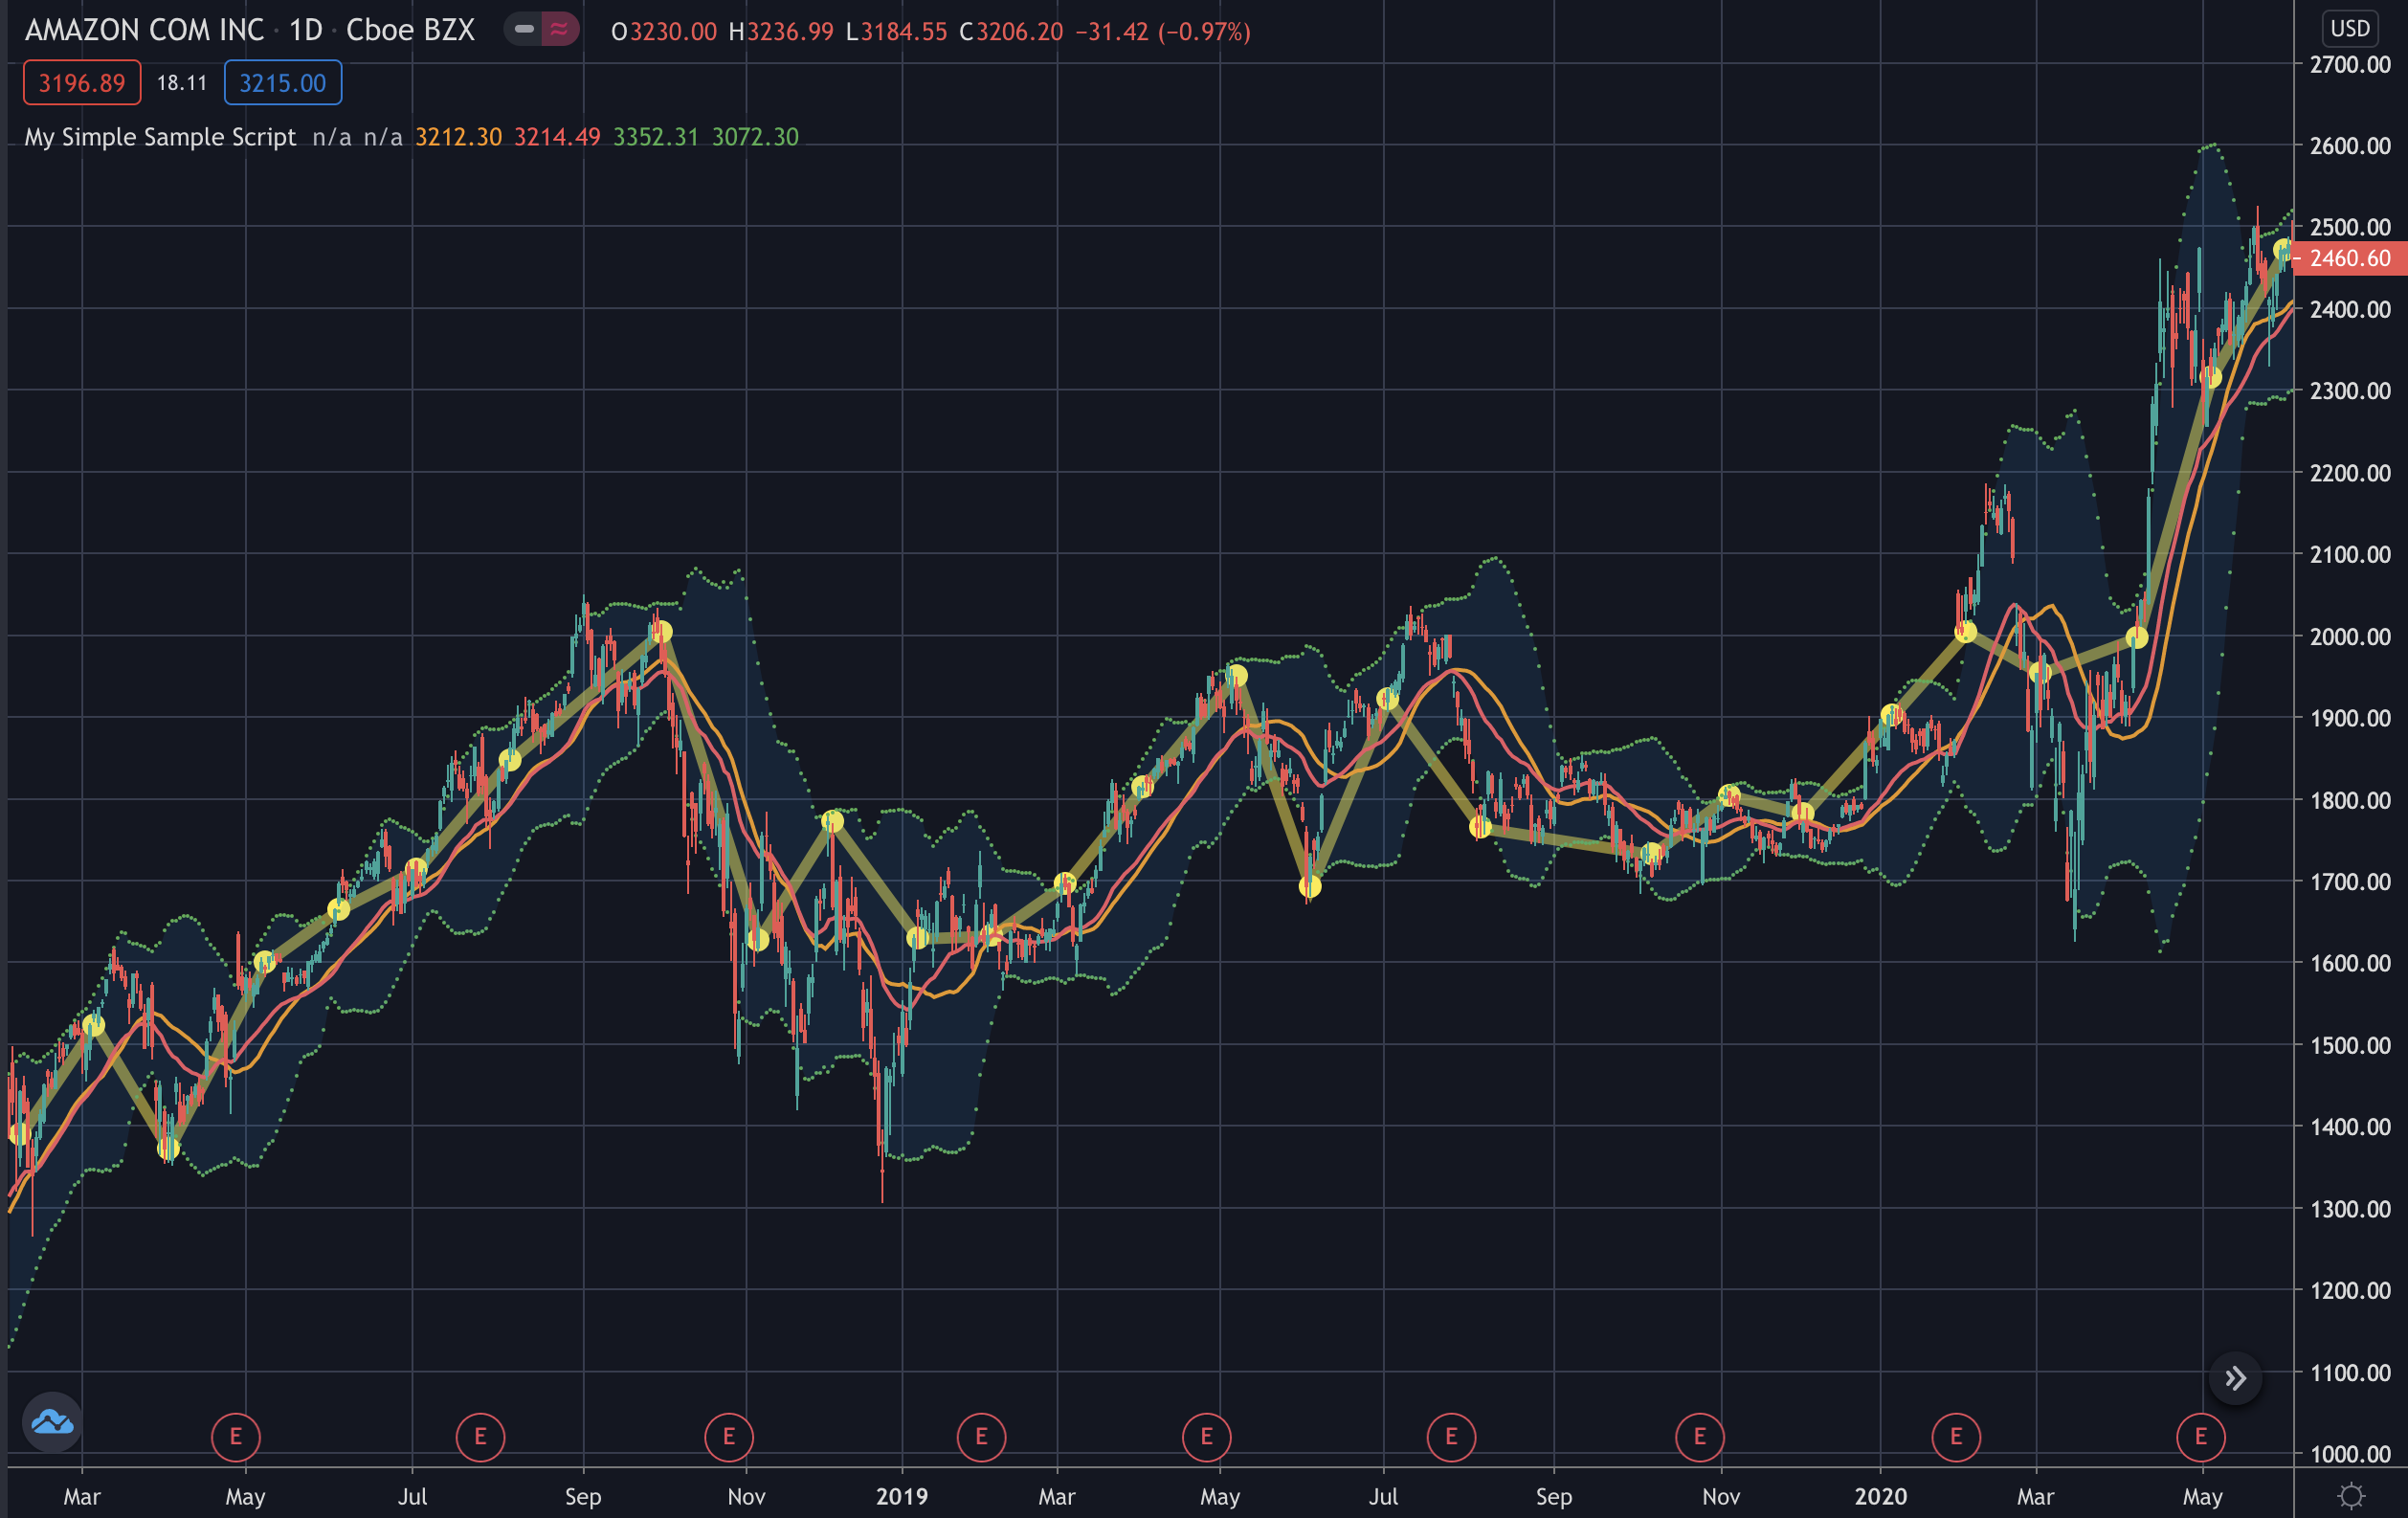Click the 2300.00 price axis label
This screenshot has height=1518, width=2408.
pos(2350,391)
